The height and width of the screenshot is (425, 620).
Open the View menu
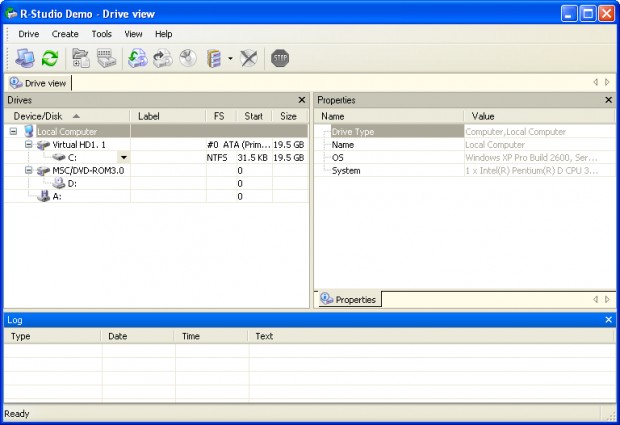pyautogui.click(x=133, y=34)
